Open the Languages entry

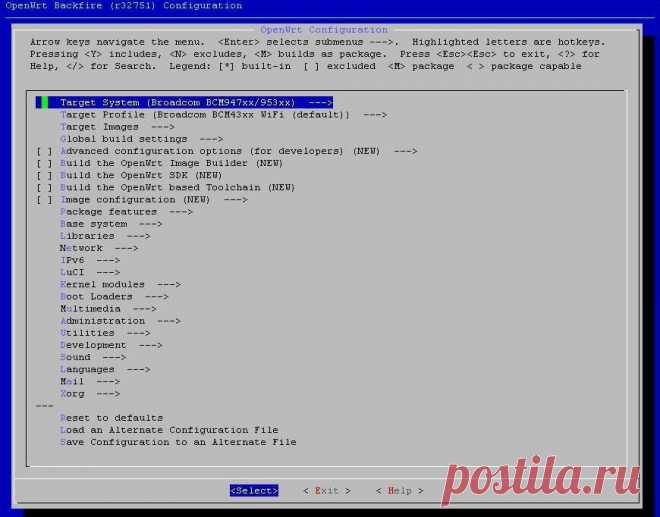(105, 369)
